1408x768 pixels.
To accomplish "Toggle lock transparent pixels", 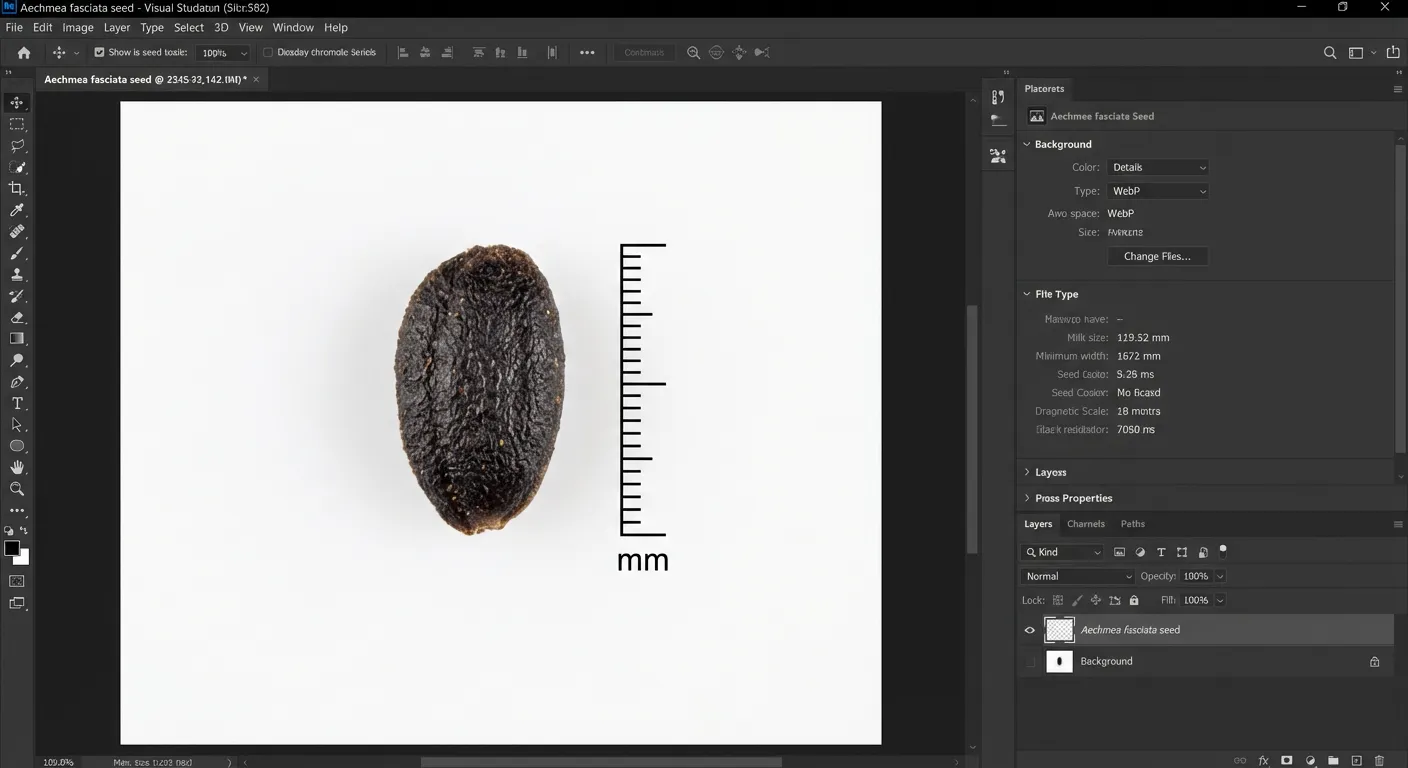I will pos(1058,600).
